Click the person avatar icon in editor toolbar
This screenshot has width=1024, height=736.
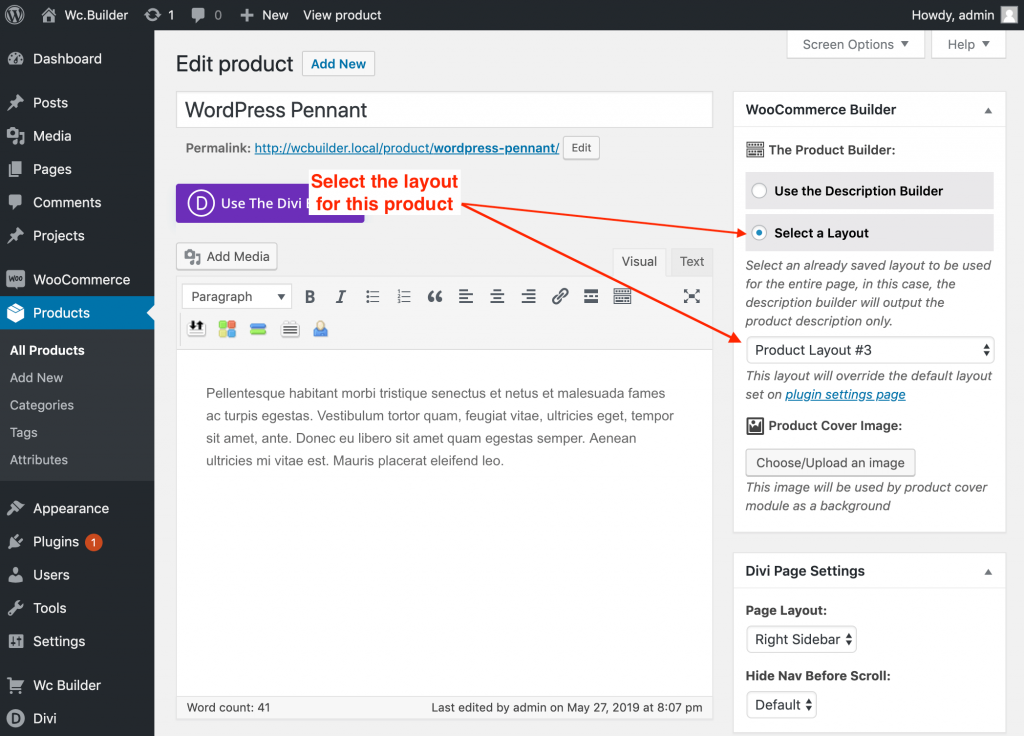click(x=320, y=328)
